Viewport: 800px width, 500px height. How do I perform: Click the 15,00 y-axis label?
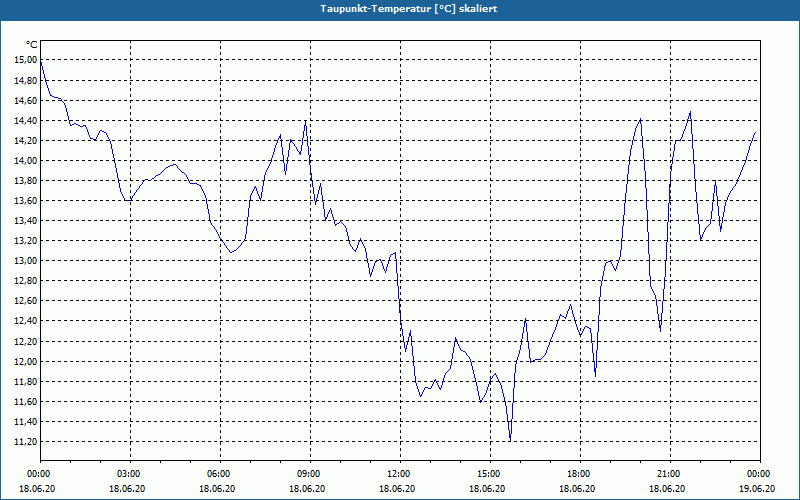click(27, 60)
